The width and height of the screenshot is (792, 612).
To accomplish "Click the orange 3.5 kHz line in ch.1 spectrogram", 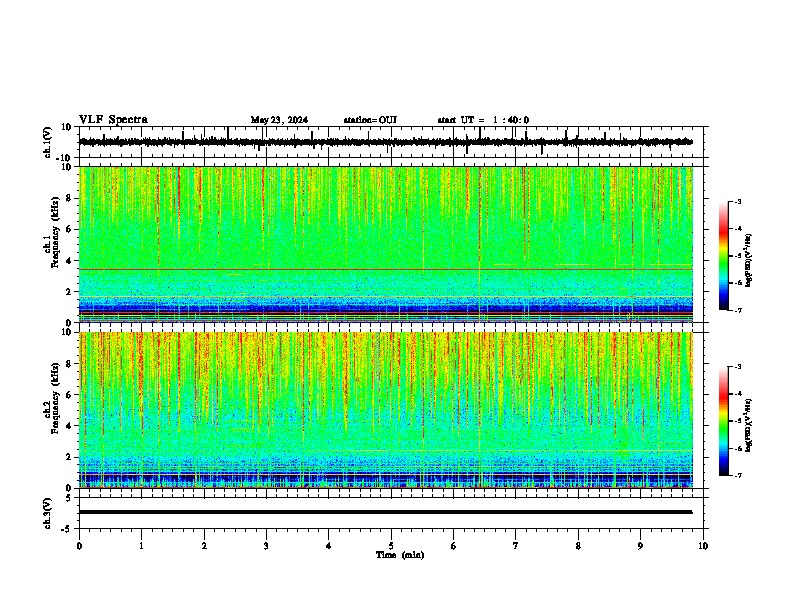I will coord(386,269).
